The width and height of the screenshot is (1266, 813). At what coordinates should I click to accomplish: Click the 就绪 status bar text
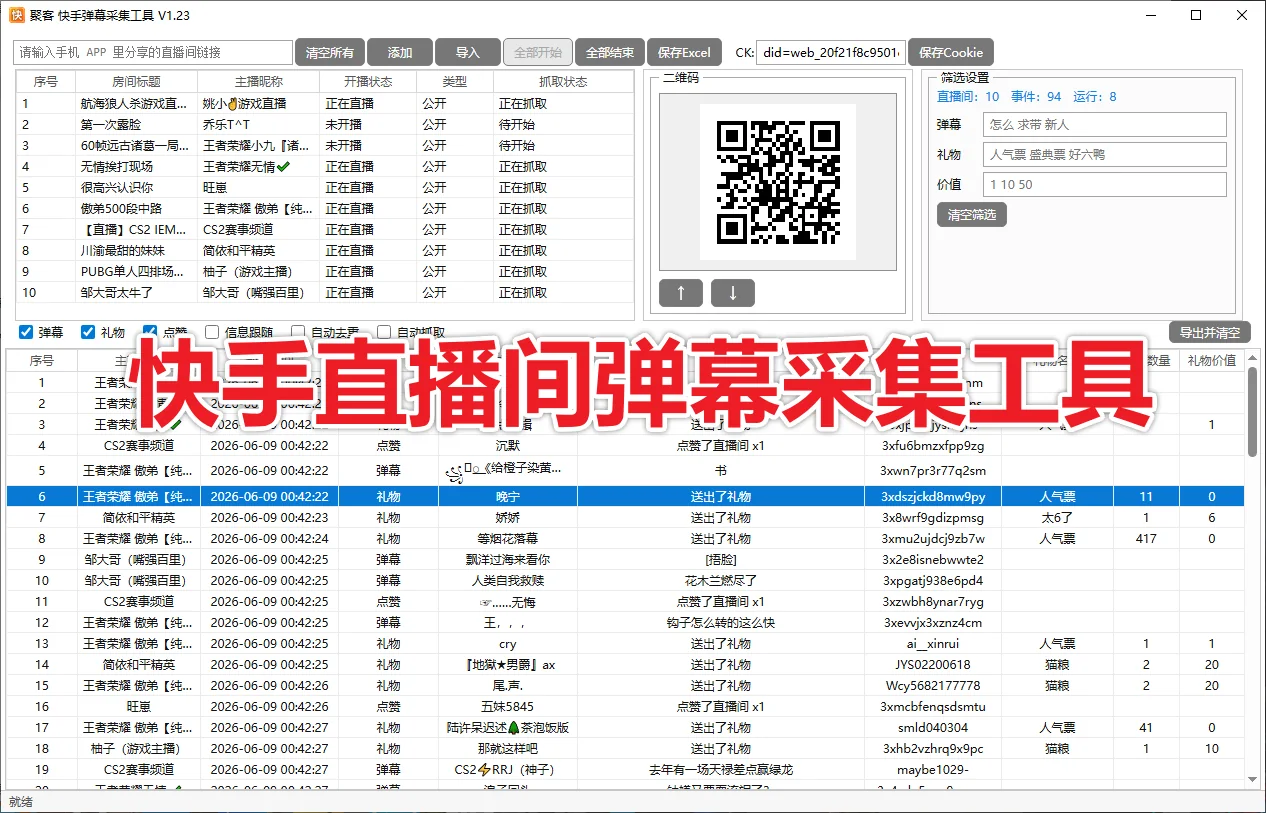20,801
